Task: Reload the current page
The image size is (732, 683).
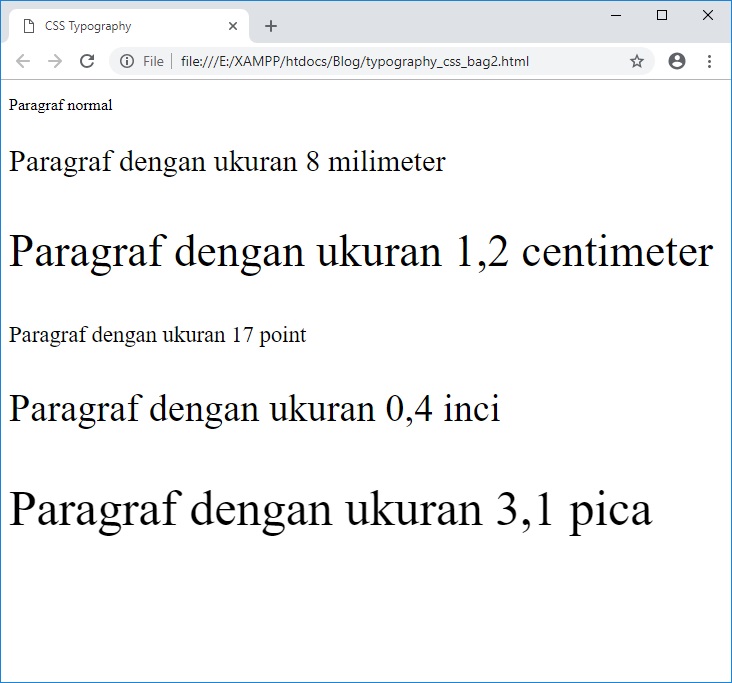Action: (x=87, y=61)
